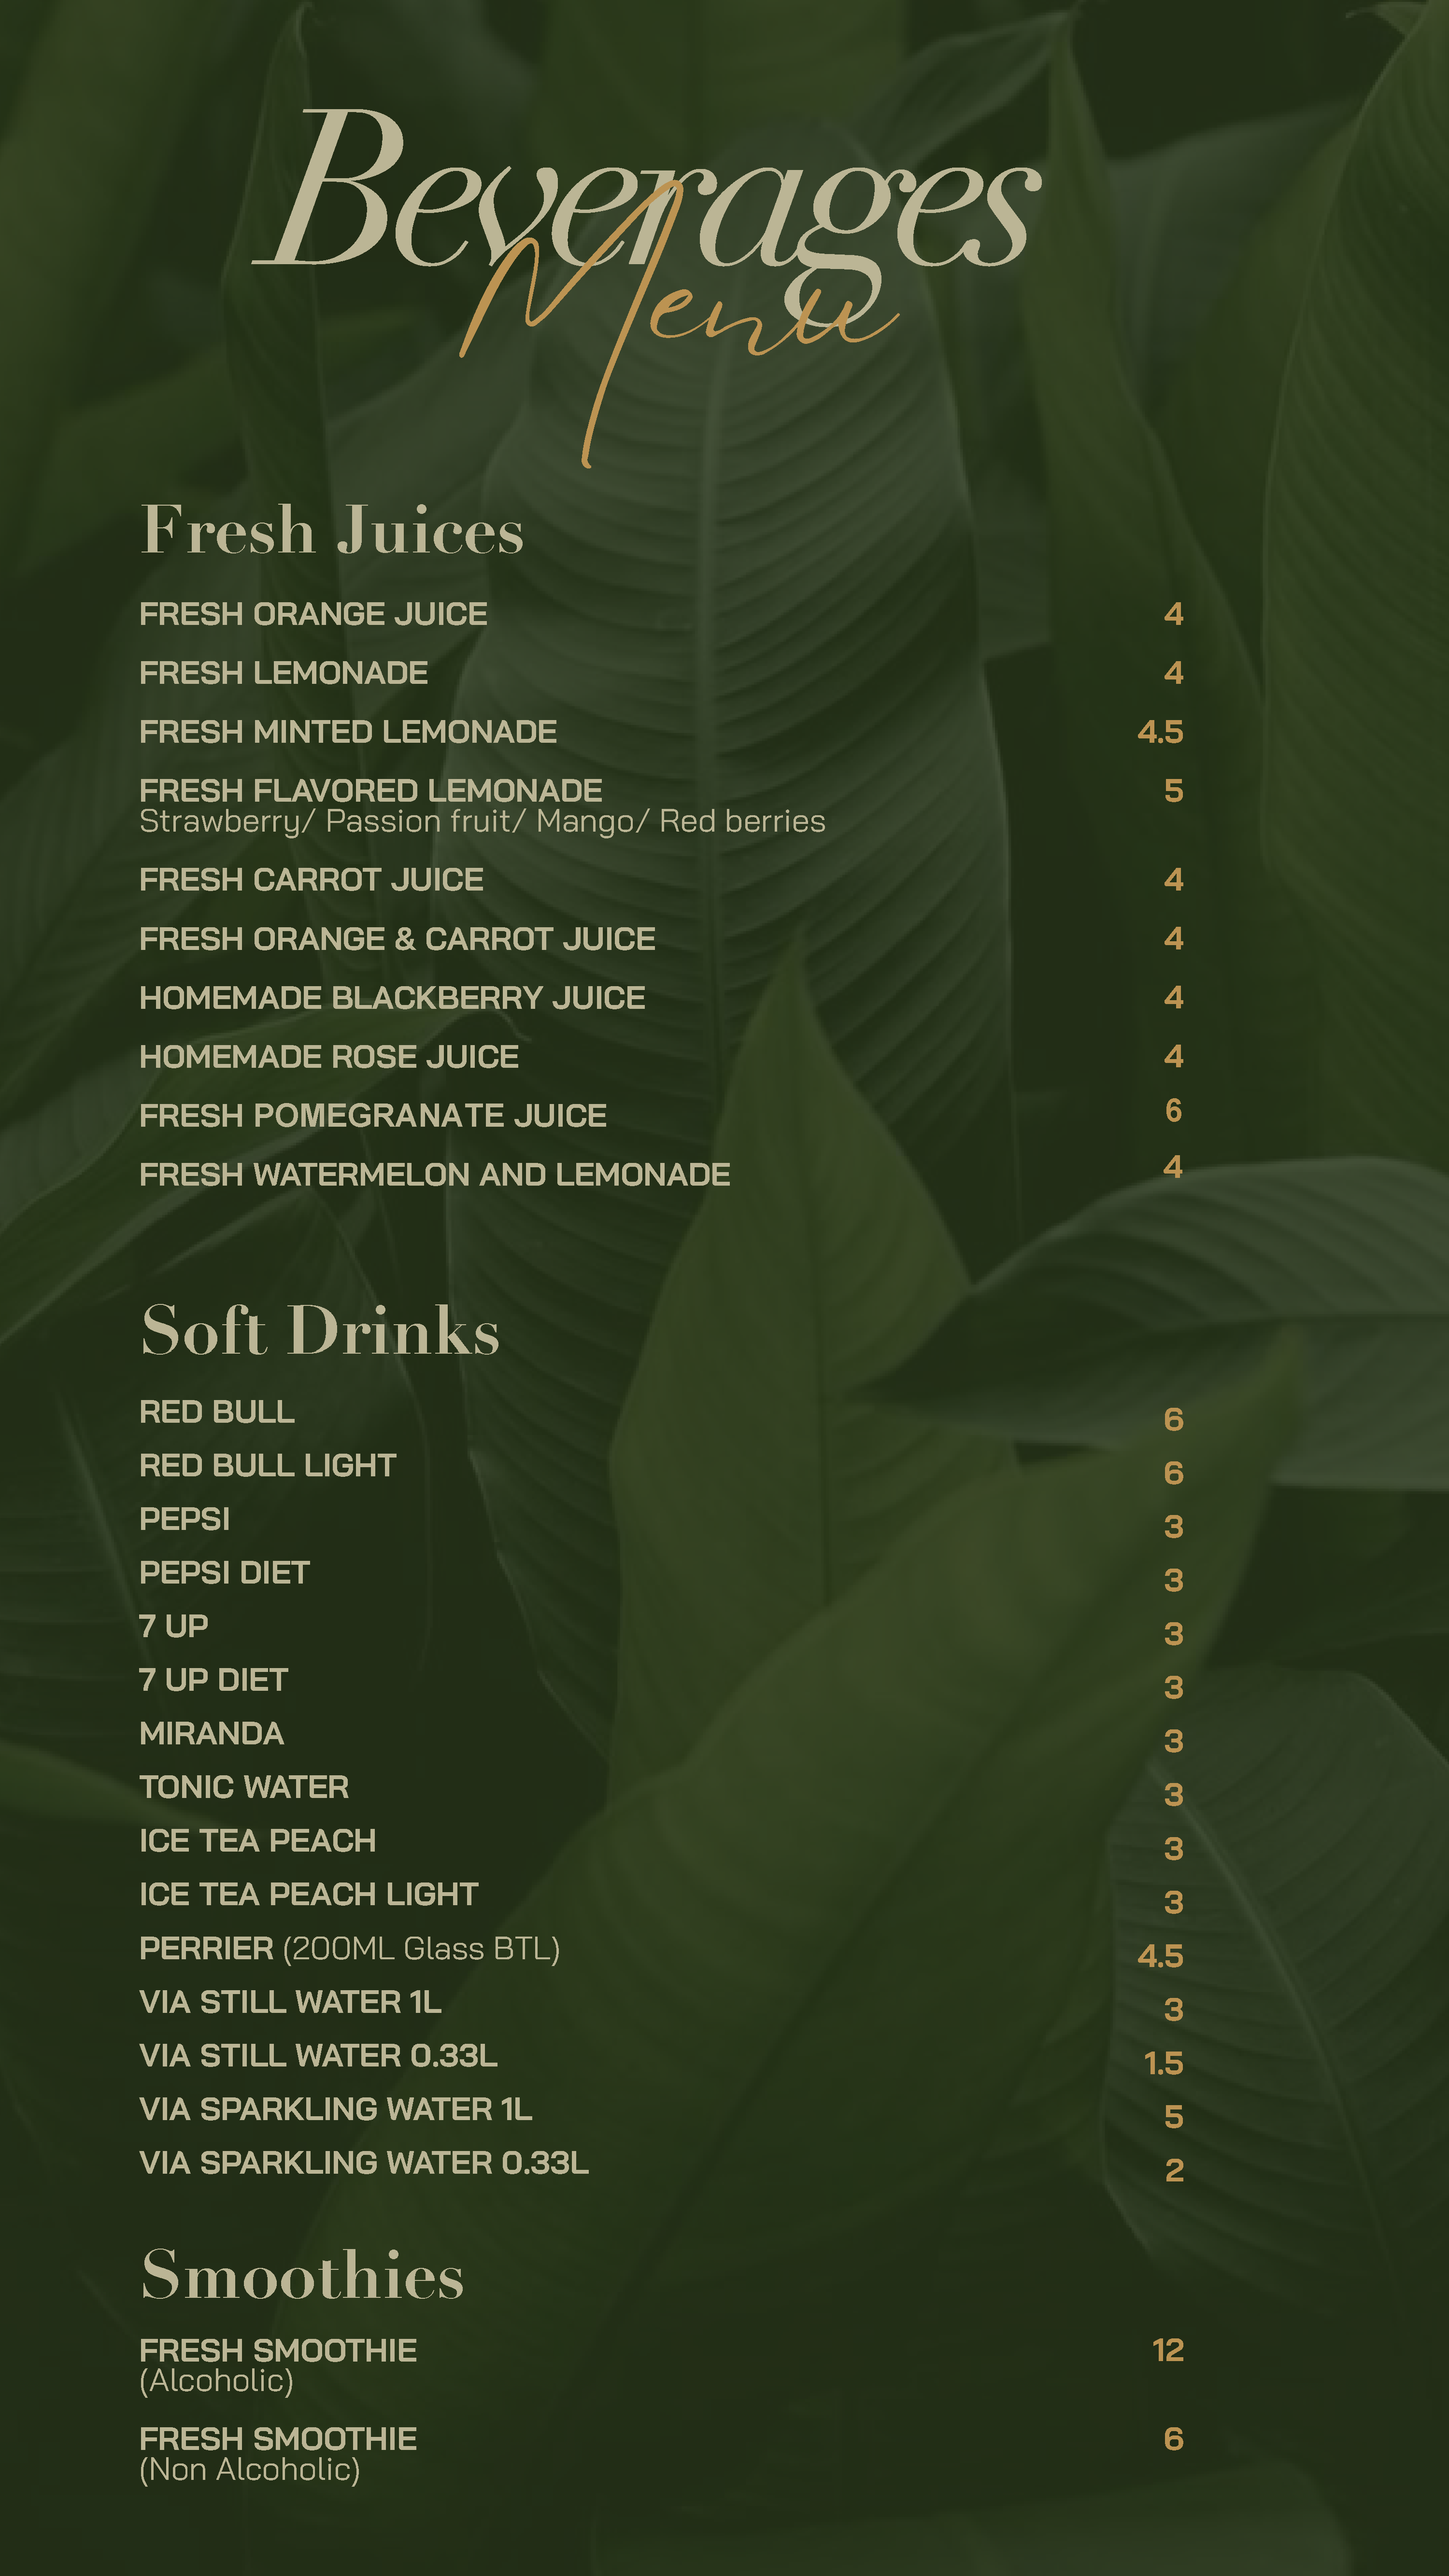The width and height of the screenshot is (1449, 2576).
Task: Choose Fresh Pomegranate Juice
Action: (373, 1116)
